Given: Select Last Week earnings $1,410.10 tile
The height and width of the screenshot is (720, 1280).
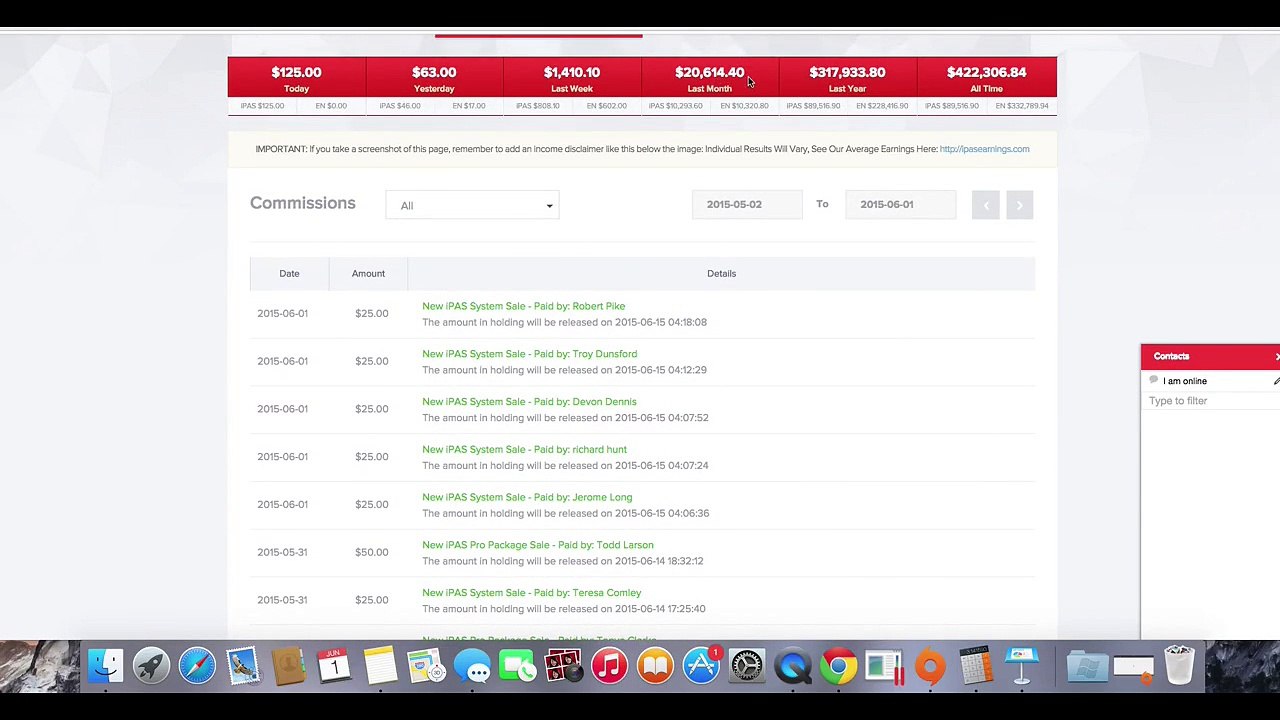Looking at the screenshot, I should (x=572, y=78).
